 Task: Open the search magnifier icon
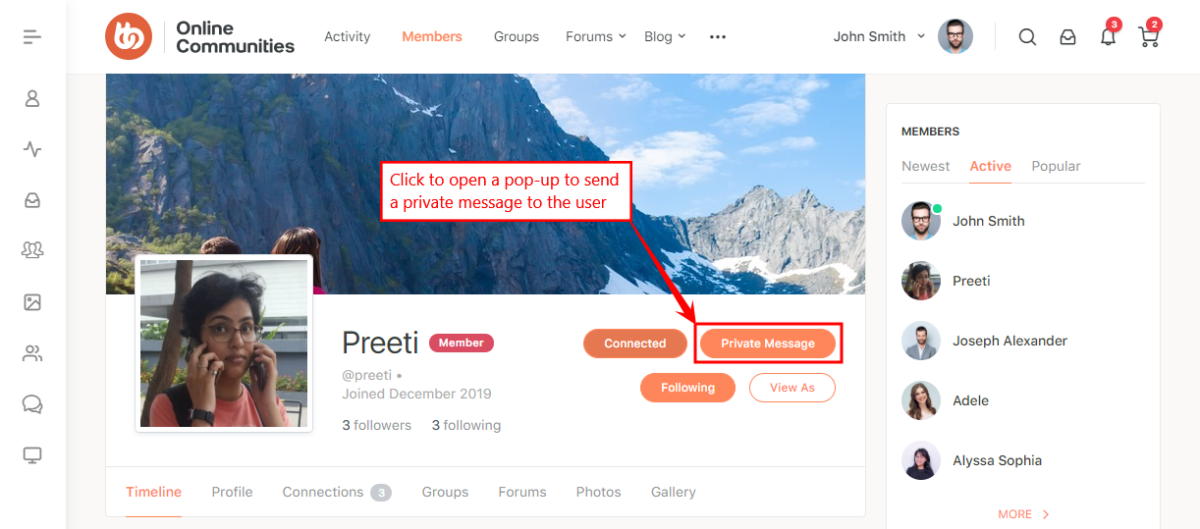(x=1027, y=37)
